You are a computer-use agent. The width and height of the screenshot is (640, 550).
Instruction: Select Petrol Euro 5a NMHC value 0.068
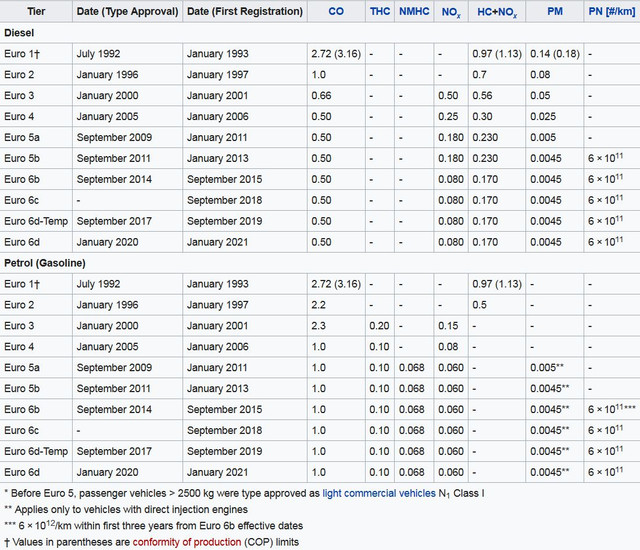coord(411,368)
